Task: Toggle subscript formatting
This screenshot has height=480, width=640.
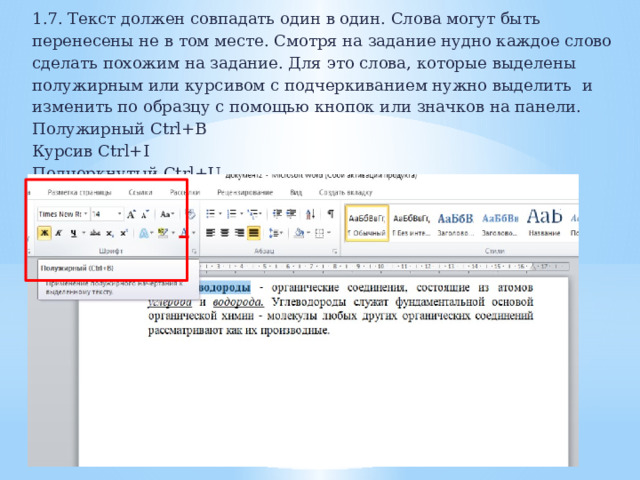Action: click(109, 233)
